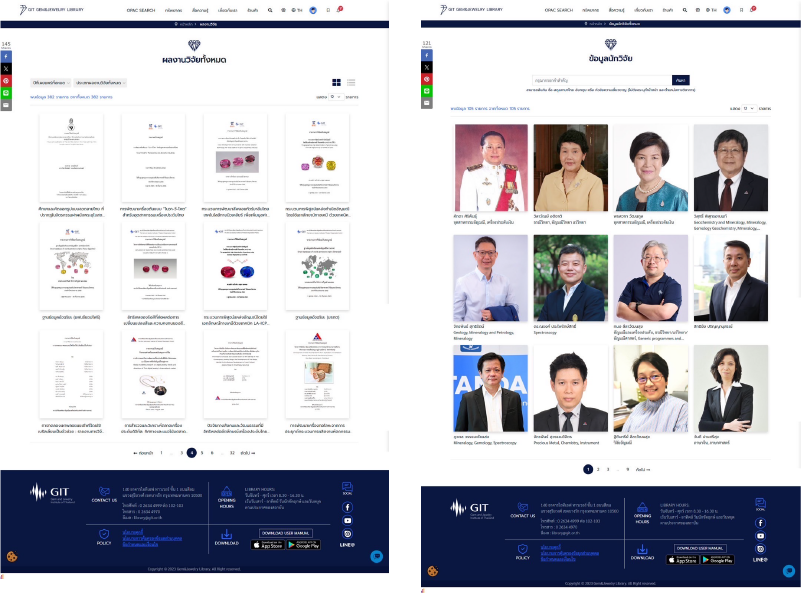
Task: Open chat bubble on researchers page
Action: [789, 571]
